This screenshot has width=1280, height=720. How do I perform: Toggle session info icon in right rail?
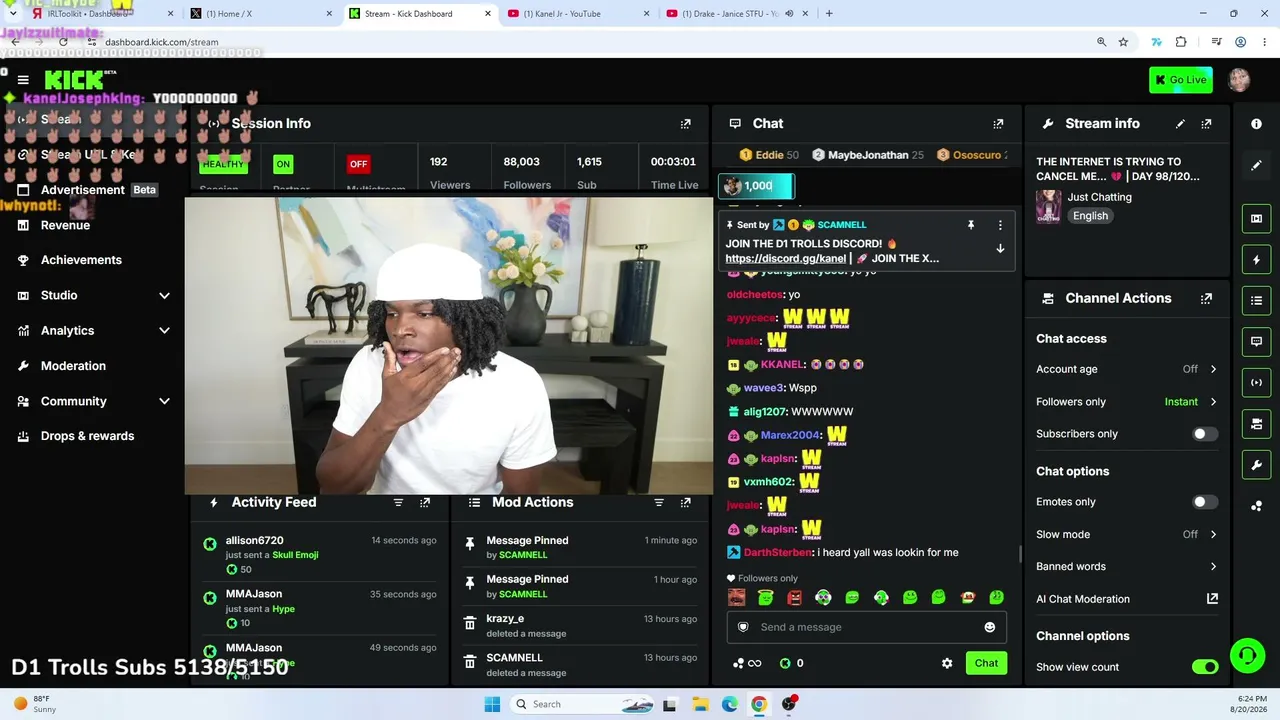(x=1256, y=382)
